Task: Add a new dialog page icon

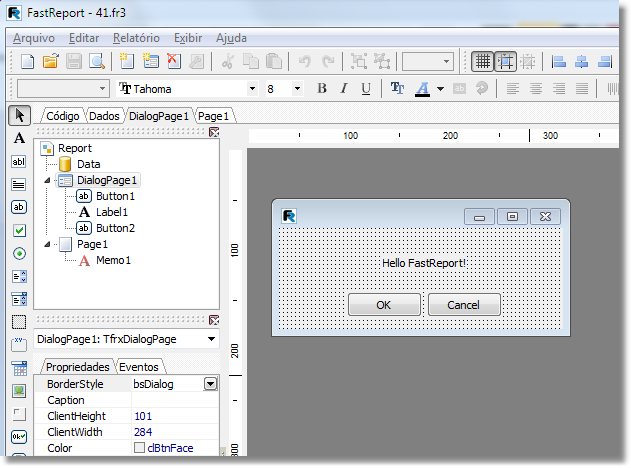Action: (151, 62)
